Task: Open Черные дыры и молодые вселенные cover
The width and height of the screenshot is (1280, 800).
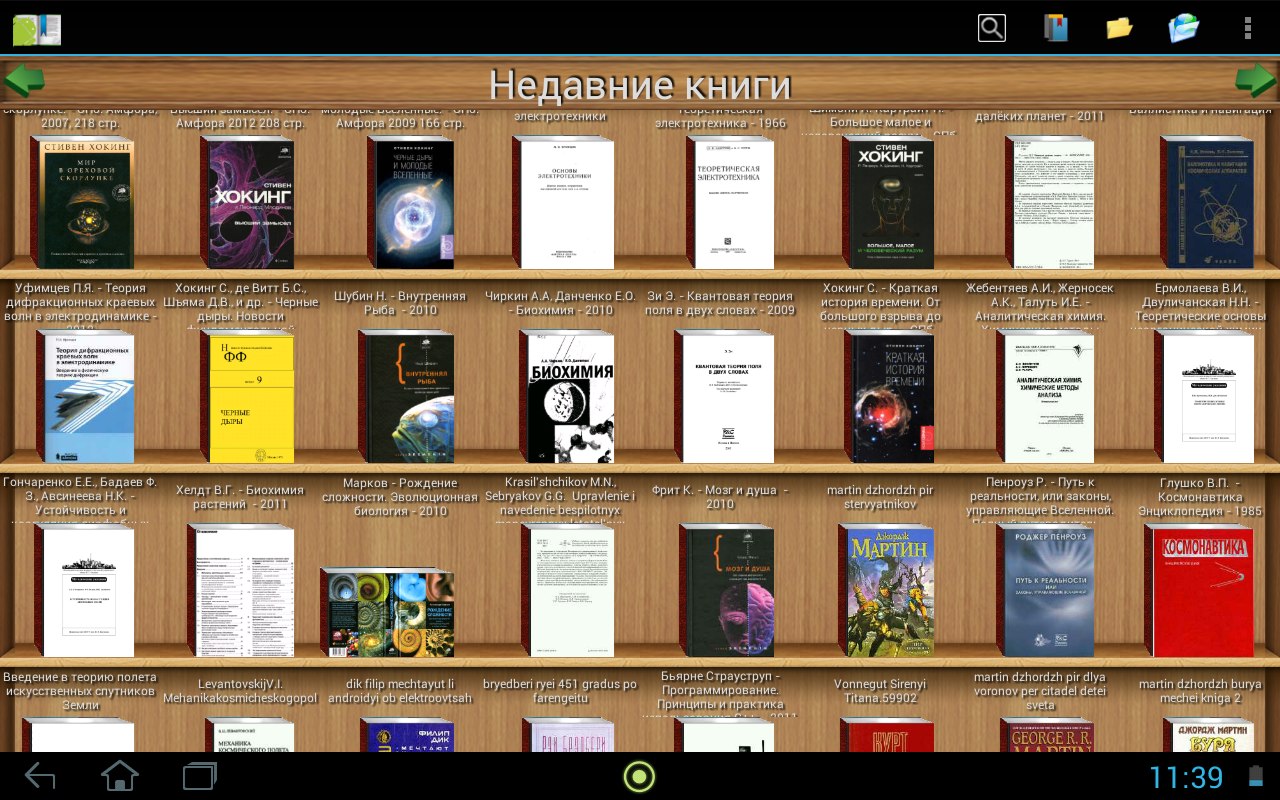Action: pyautogui.click(x=410, y=203)
